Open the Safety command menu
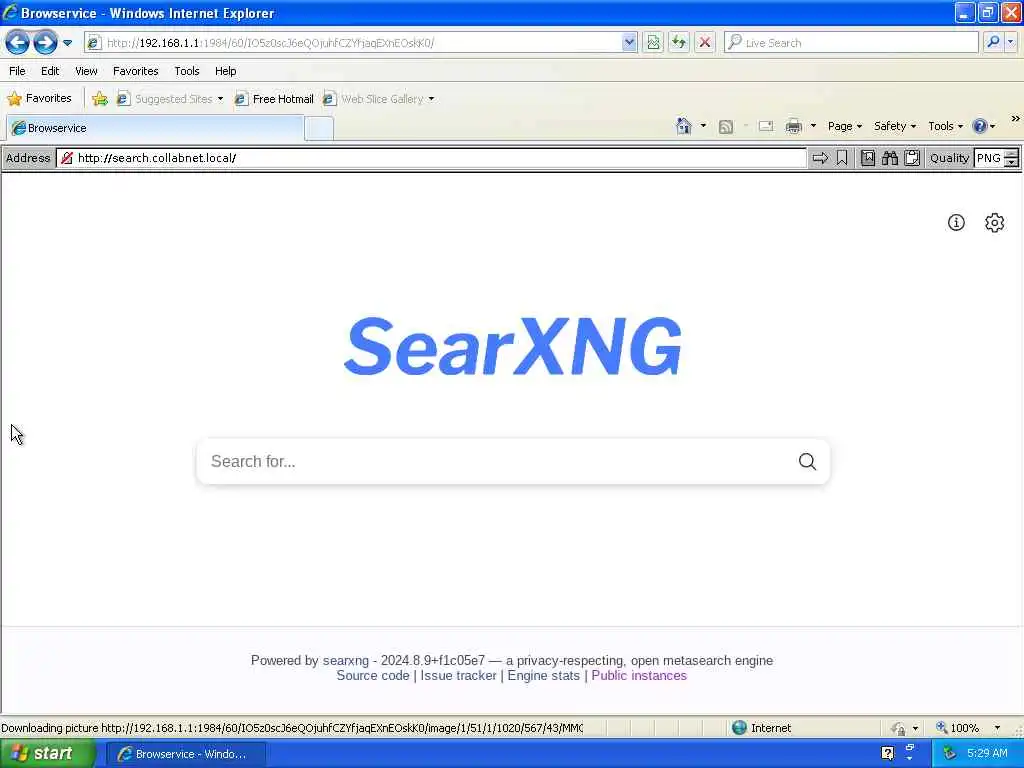Screen dimensions: 1024x768 pos(895,126)
